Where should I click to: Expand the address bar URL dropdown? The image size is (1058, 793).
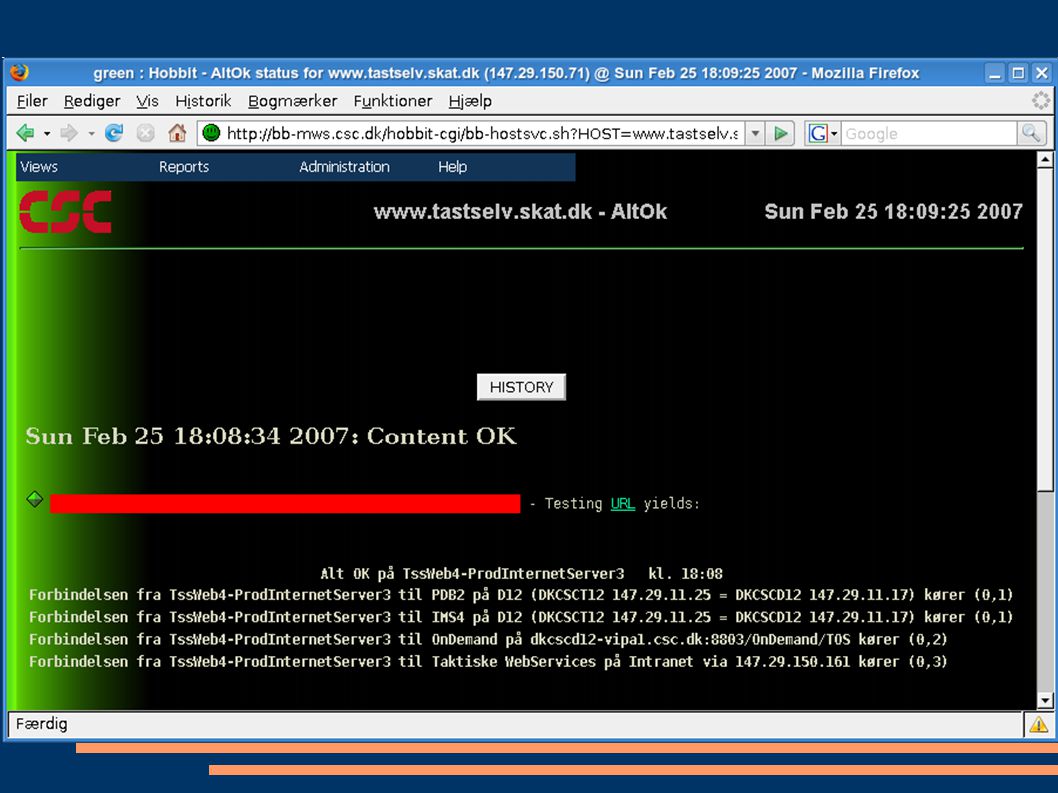tap(755, 133)
